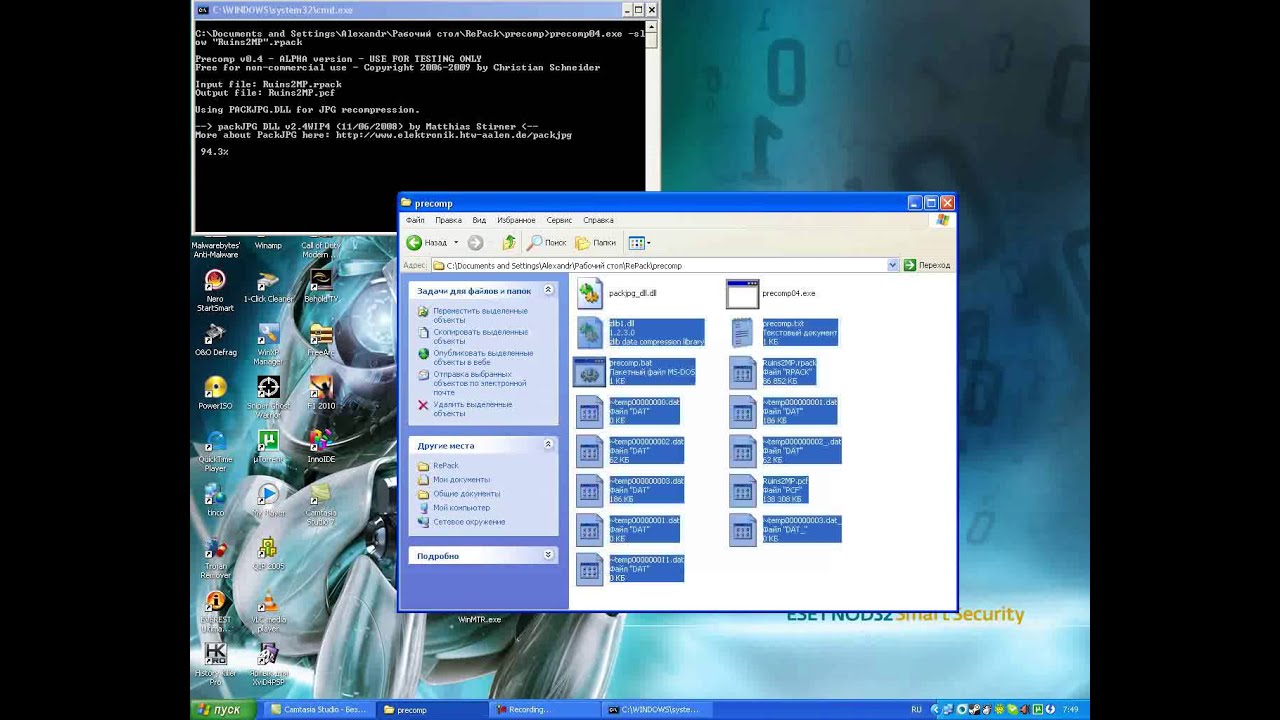Switch to Camtasia Studio taskbar button
This screenshot has height=720, width=1280.
320,709
